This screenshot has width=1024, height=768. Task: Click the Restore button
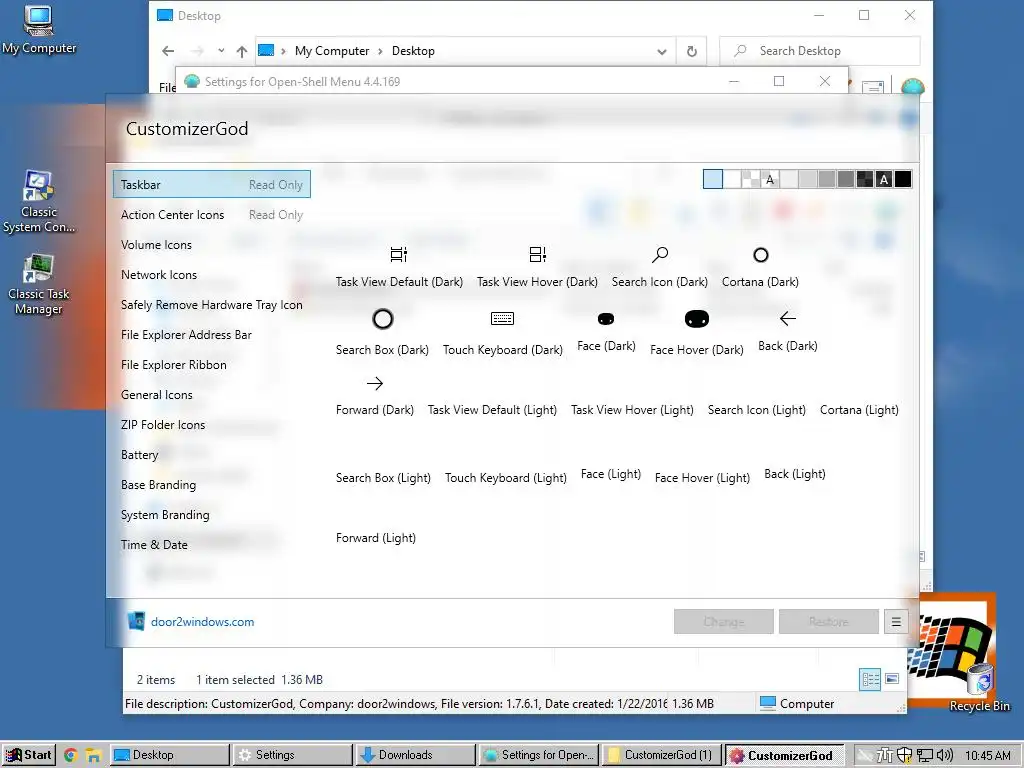pyautogui.click(x=829, y=622)
